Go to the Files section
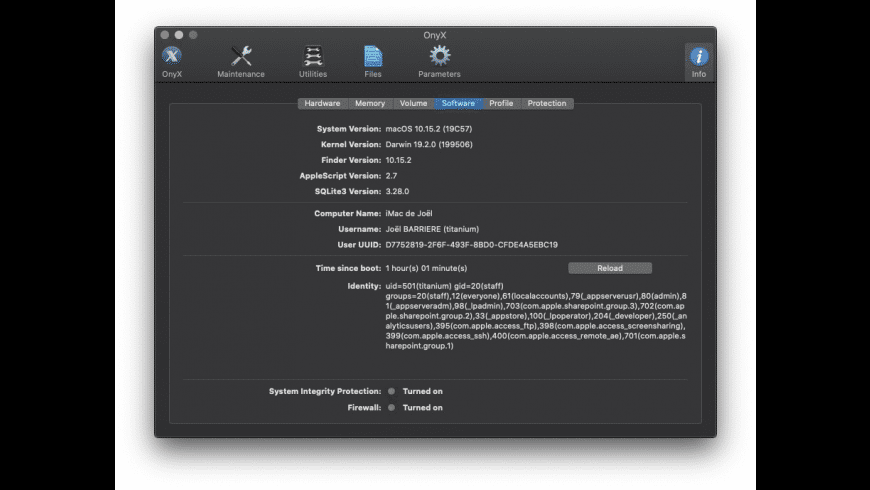 tap(373, 58)
